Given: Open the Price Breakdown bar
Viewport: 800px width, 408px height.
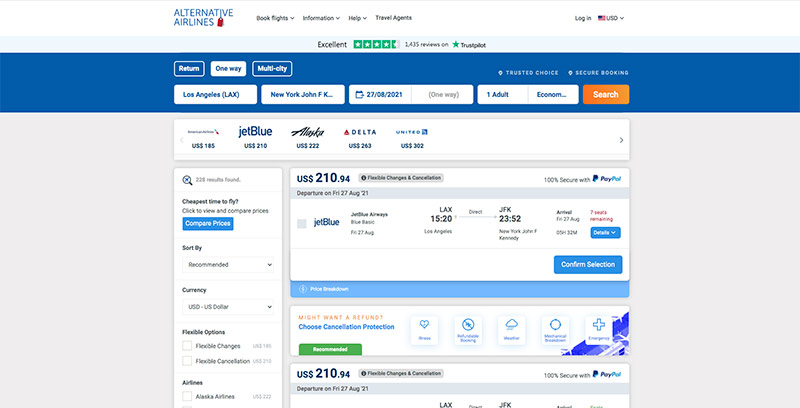Looking at the screenshot, I should click(x=460, y=289).
